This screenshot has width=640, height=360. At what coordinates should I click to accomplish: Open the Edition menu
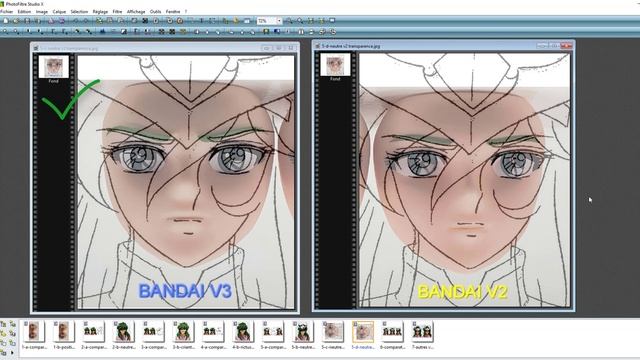point(24,11)
